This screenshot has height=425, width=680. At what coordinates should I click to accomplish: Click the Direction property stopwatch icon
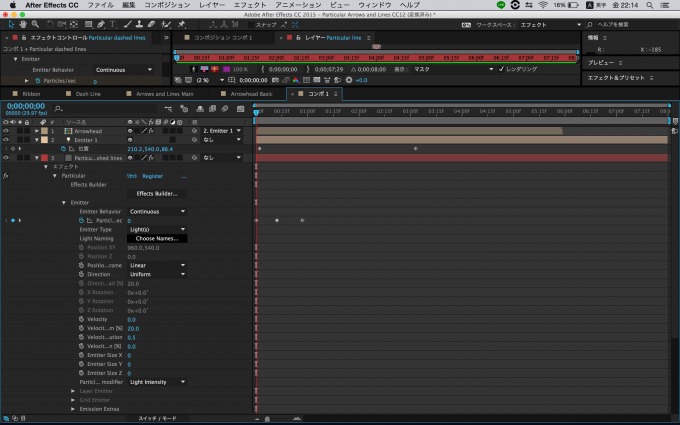(x=83, y=274)
